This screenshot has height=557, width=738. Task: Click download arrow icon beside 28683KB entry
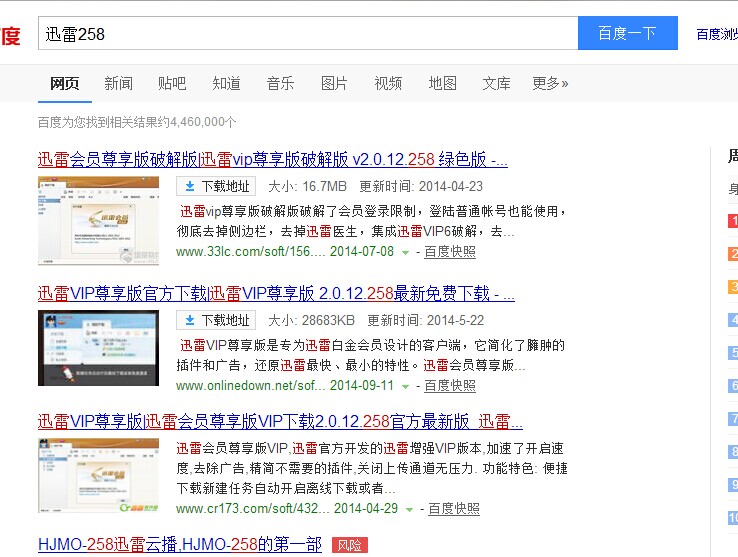(x=190, y=321)
